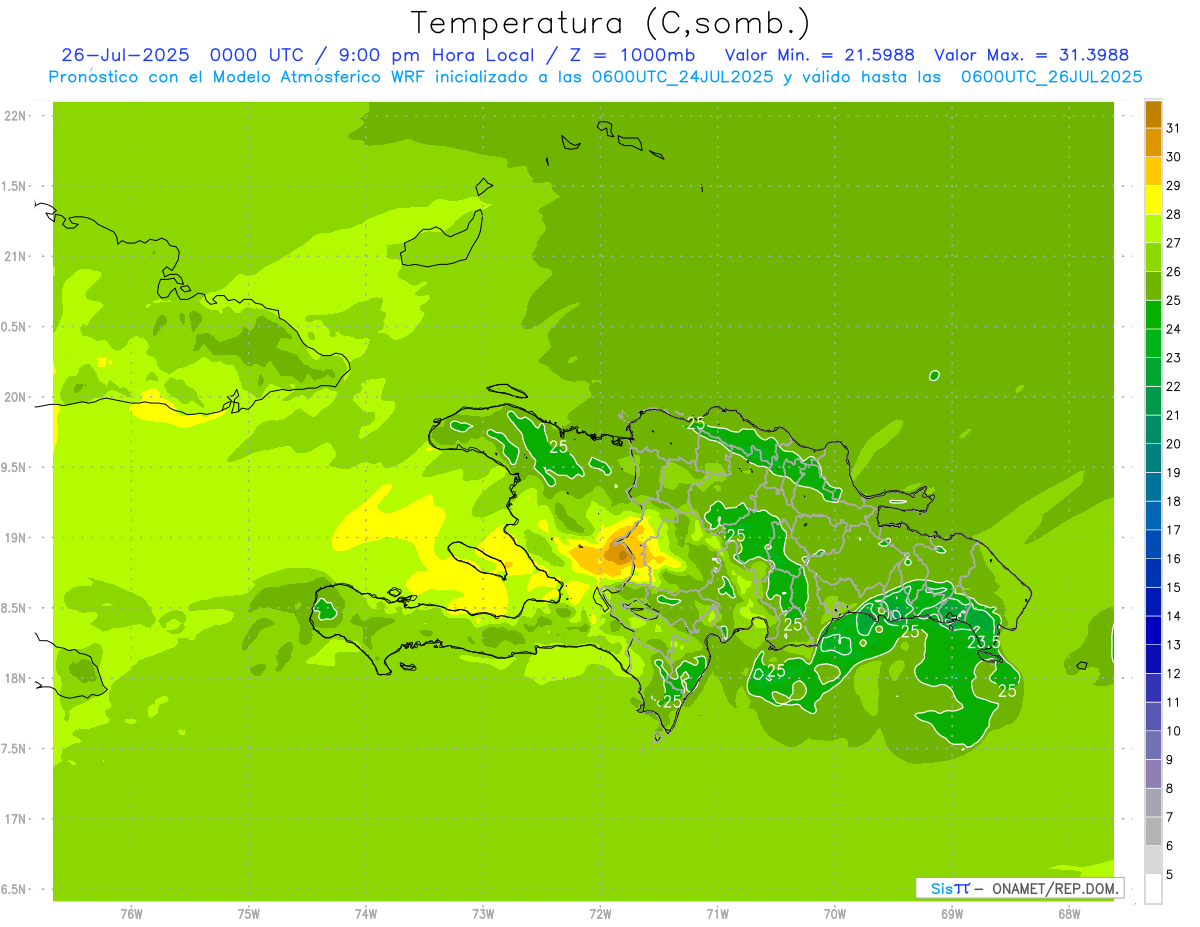The height and width of the screenshot is (927, 1200).
Task: Click the 9:00 pm Hora Local text
Action: tap(425, 55)
